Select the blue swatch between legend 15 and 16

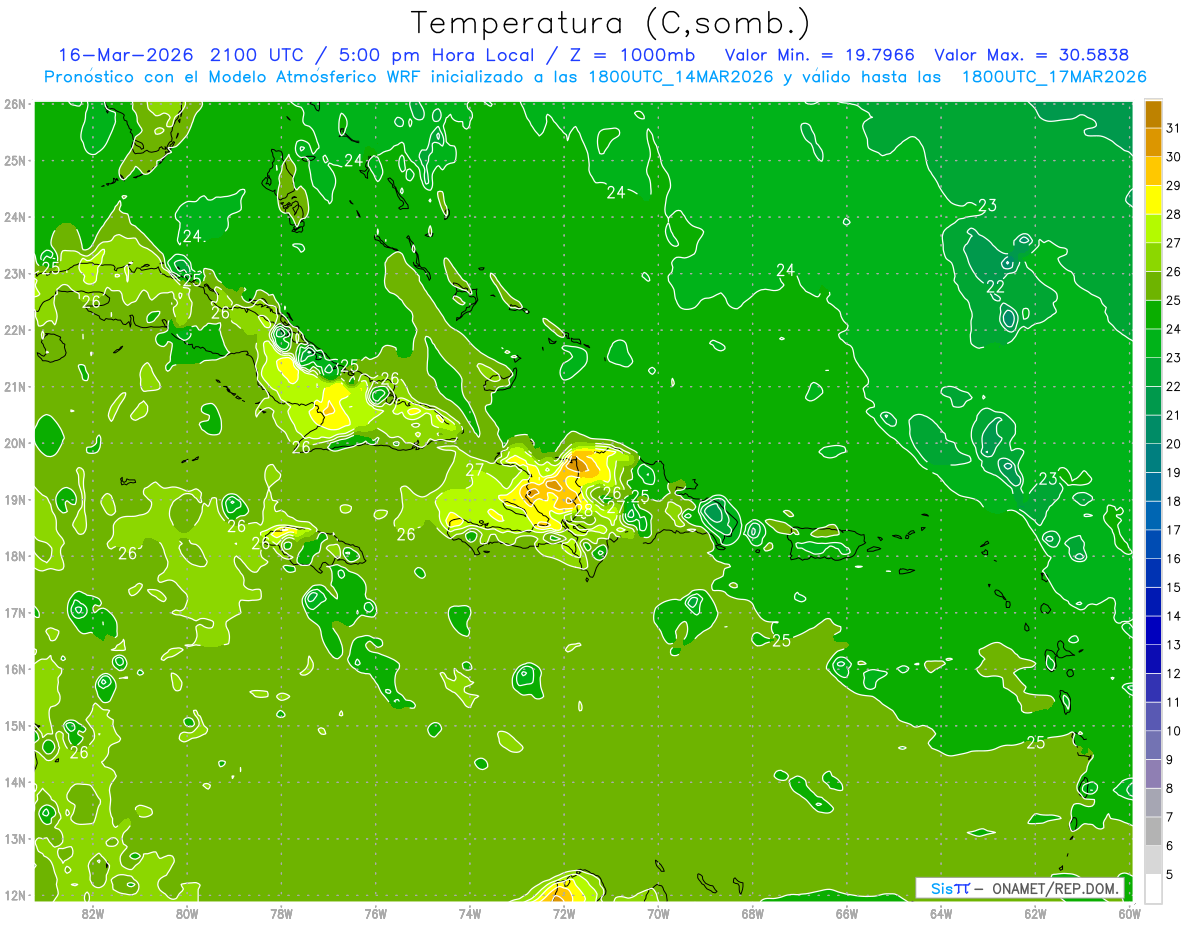[1153, 572]
